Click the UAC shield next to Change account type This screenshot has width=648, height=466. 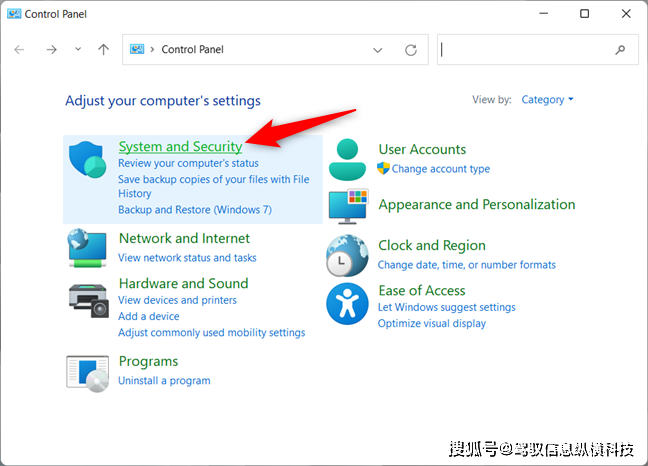point(383,168)
